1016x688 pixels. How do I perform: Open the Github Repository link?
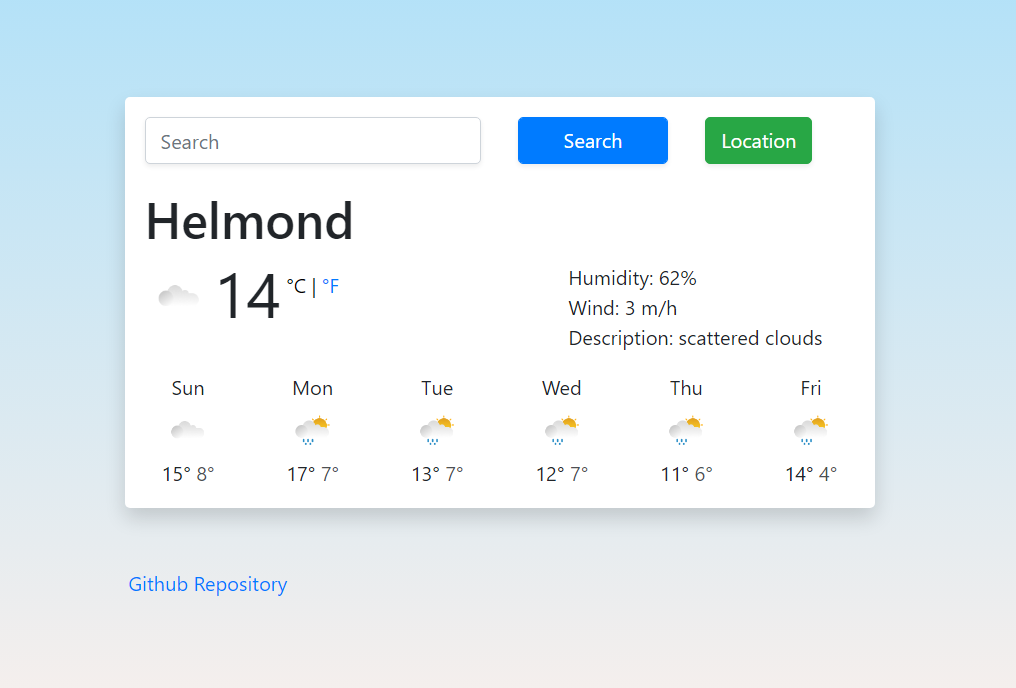click(x=207, y=584)
